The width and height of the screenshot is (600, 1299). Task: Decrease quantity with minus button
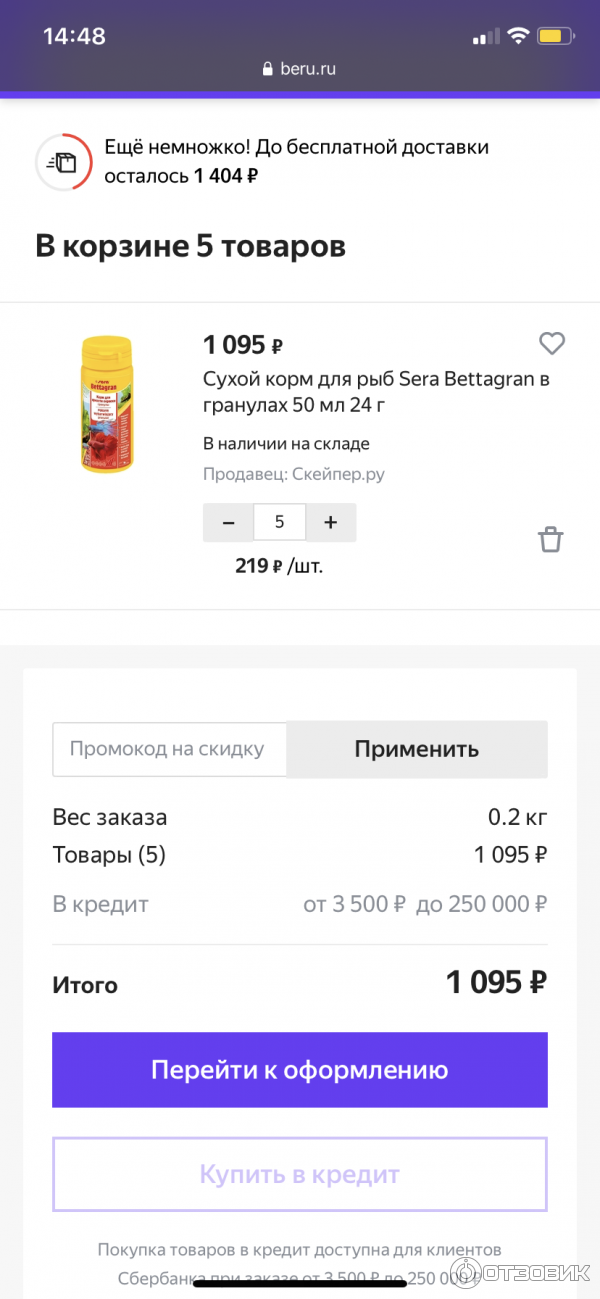point(229,522)
